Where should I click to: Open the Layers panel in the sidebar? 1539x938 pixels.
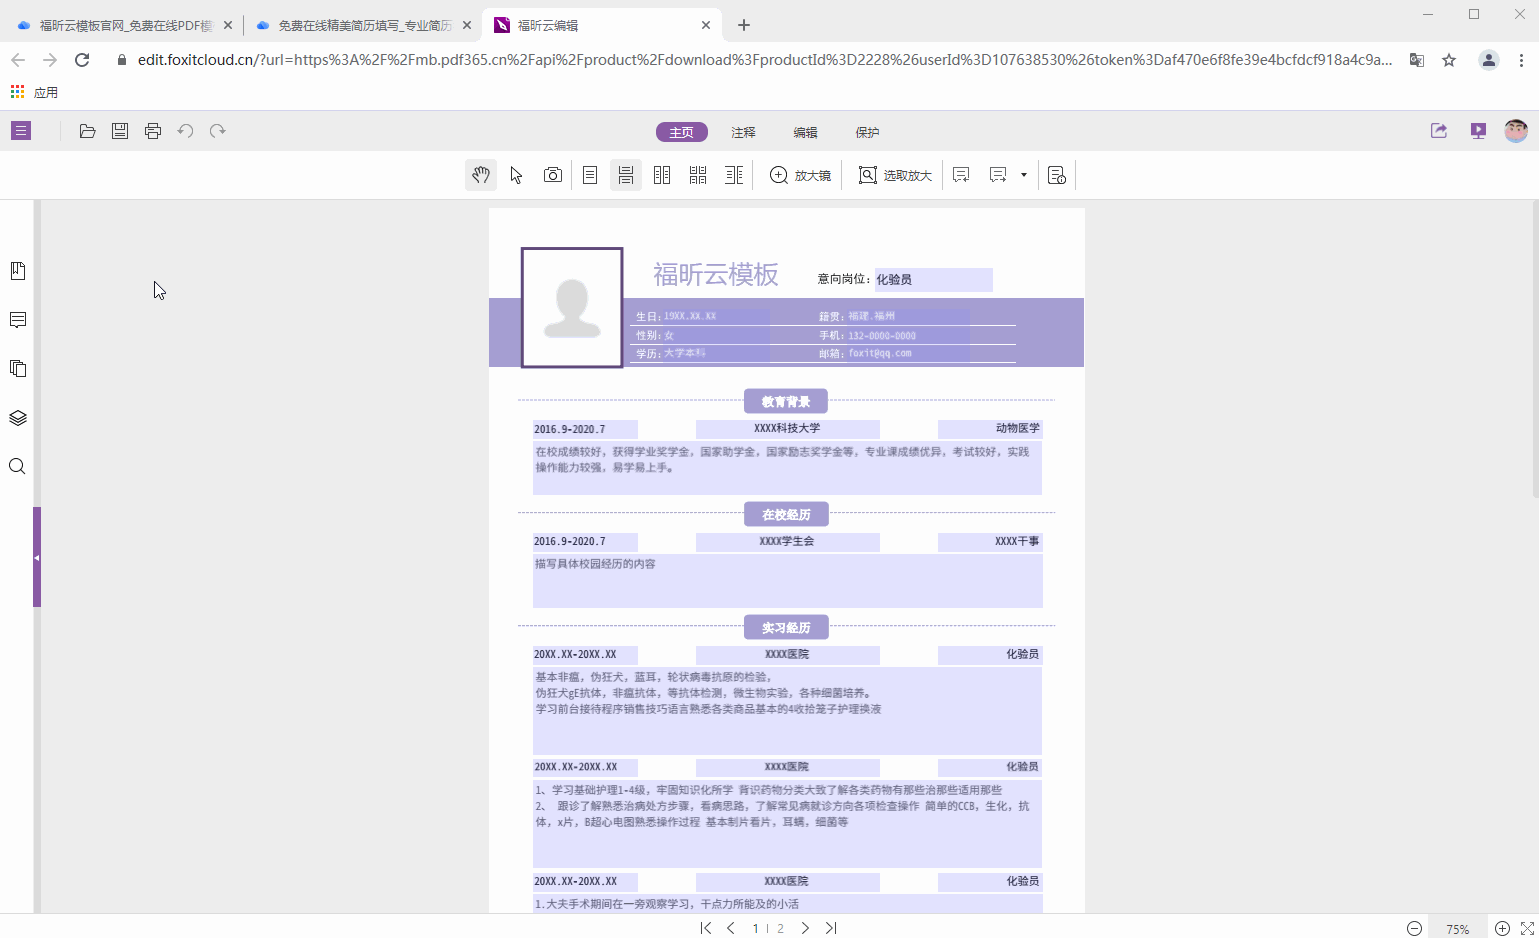17,417
